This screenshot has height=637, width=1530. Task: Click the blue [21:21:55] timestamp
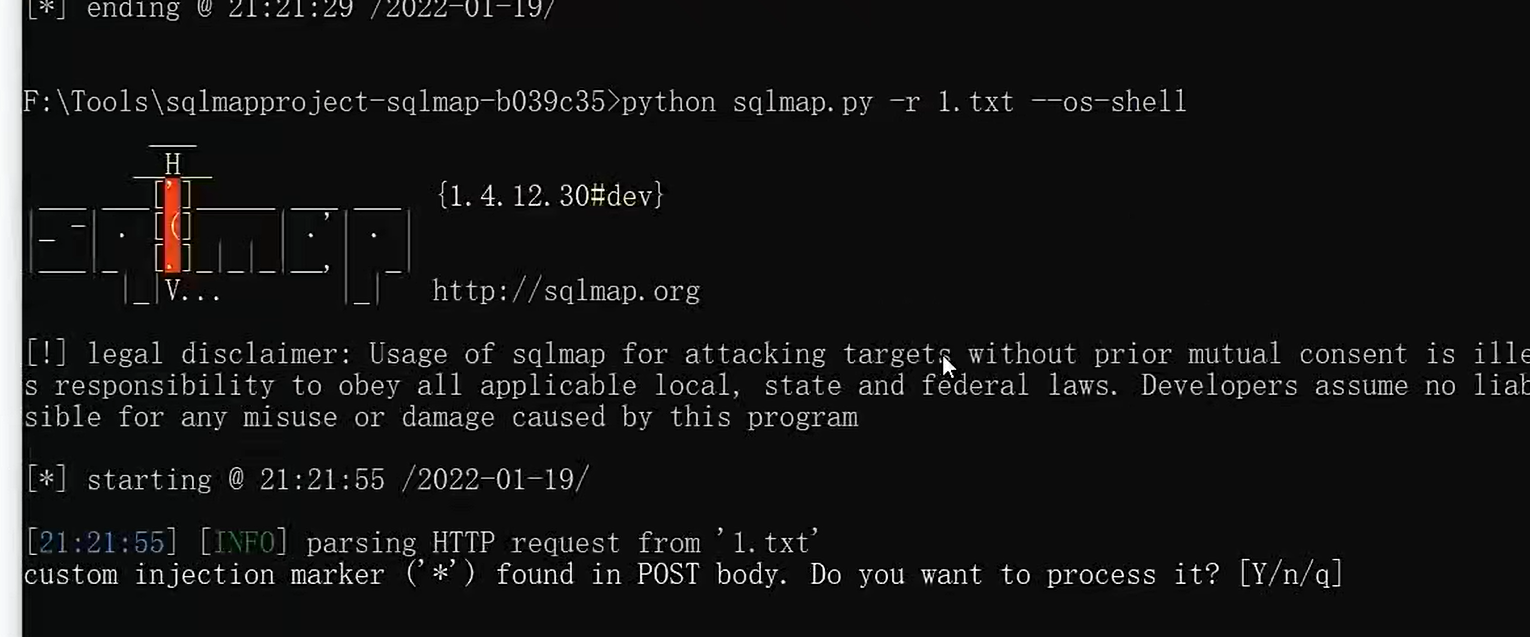point(101,543)
